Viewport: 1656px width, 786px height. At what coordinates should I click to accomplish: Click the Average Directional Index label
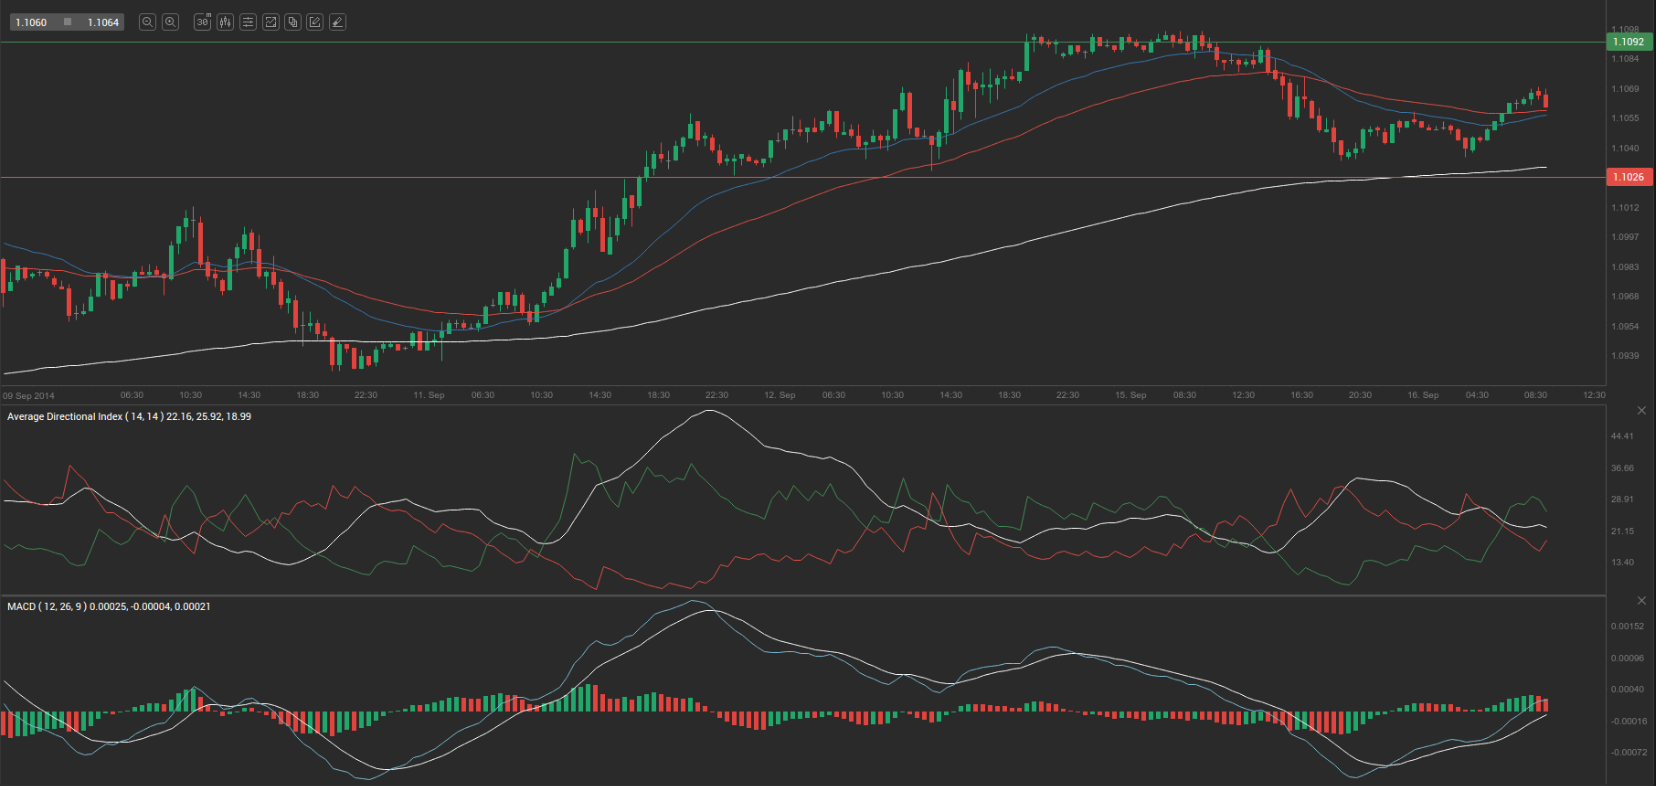pos(65,416)
